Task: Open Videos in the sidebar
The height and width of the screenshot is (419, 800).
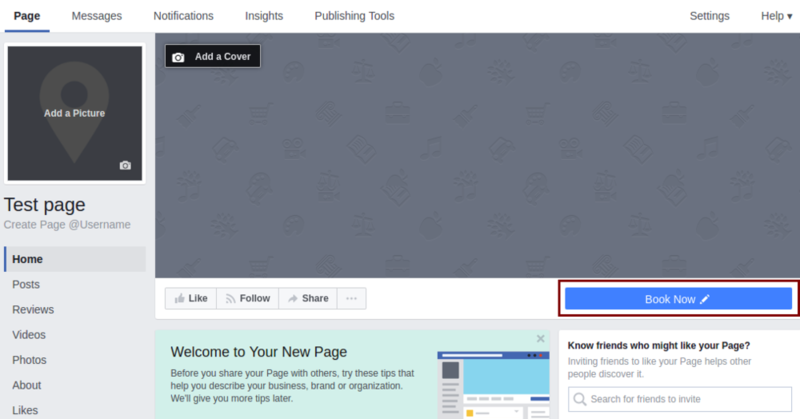Action: pyautogui.click(x=29, y=335)
